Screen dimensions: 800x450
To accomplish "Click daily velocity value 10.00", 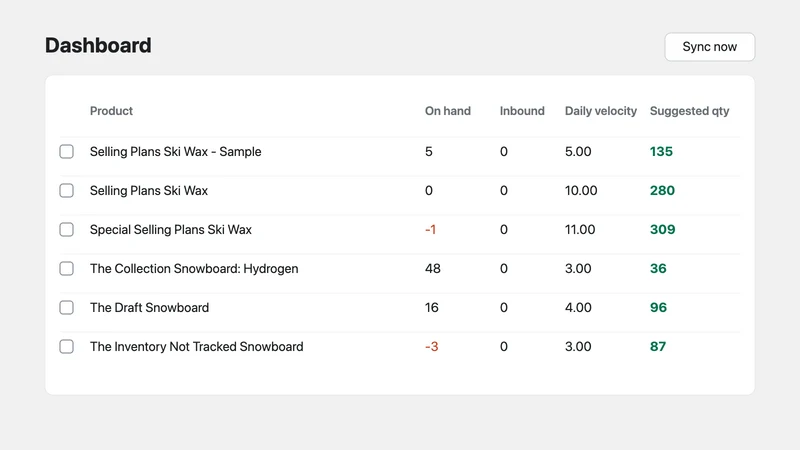I will pyautogui.click(x=581, y=190).
